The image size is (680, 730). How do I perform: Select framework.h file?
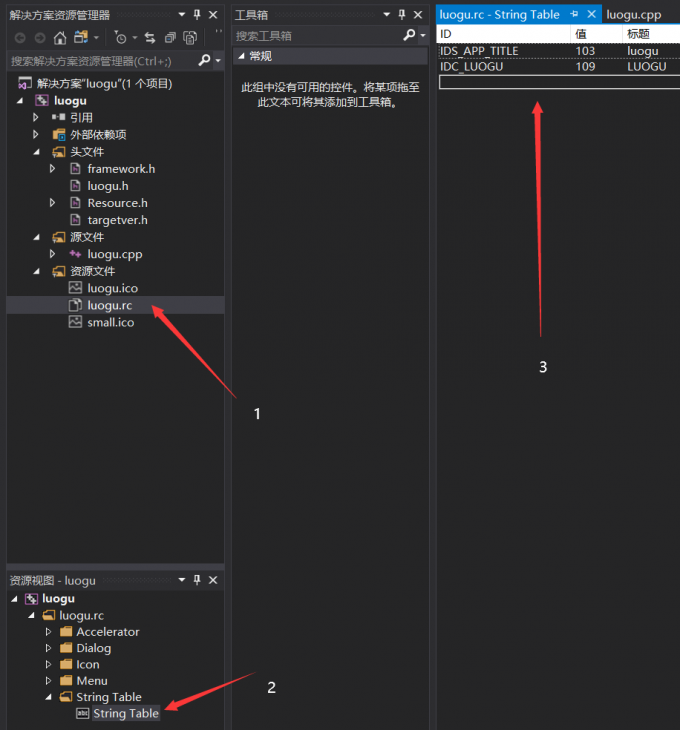(121, 169)
